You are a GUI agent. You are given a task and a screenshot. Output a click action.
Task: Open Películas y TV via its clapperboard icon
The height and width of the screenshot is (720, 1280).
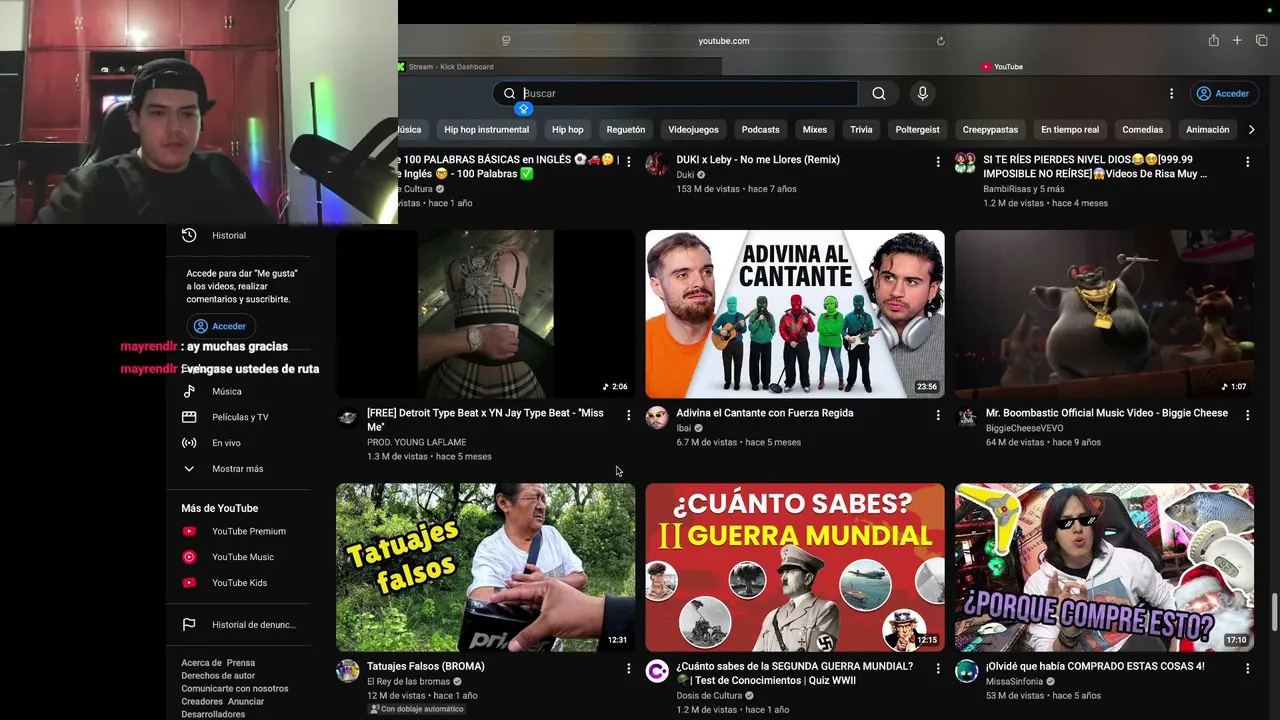189,417
